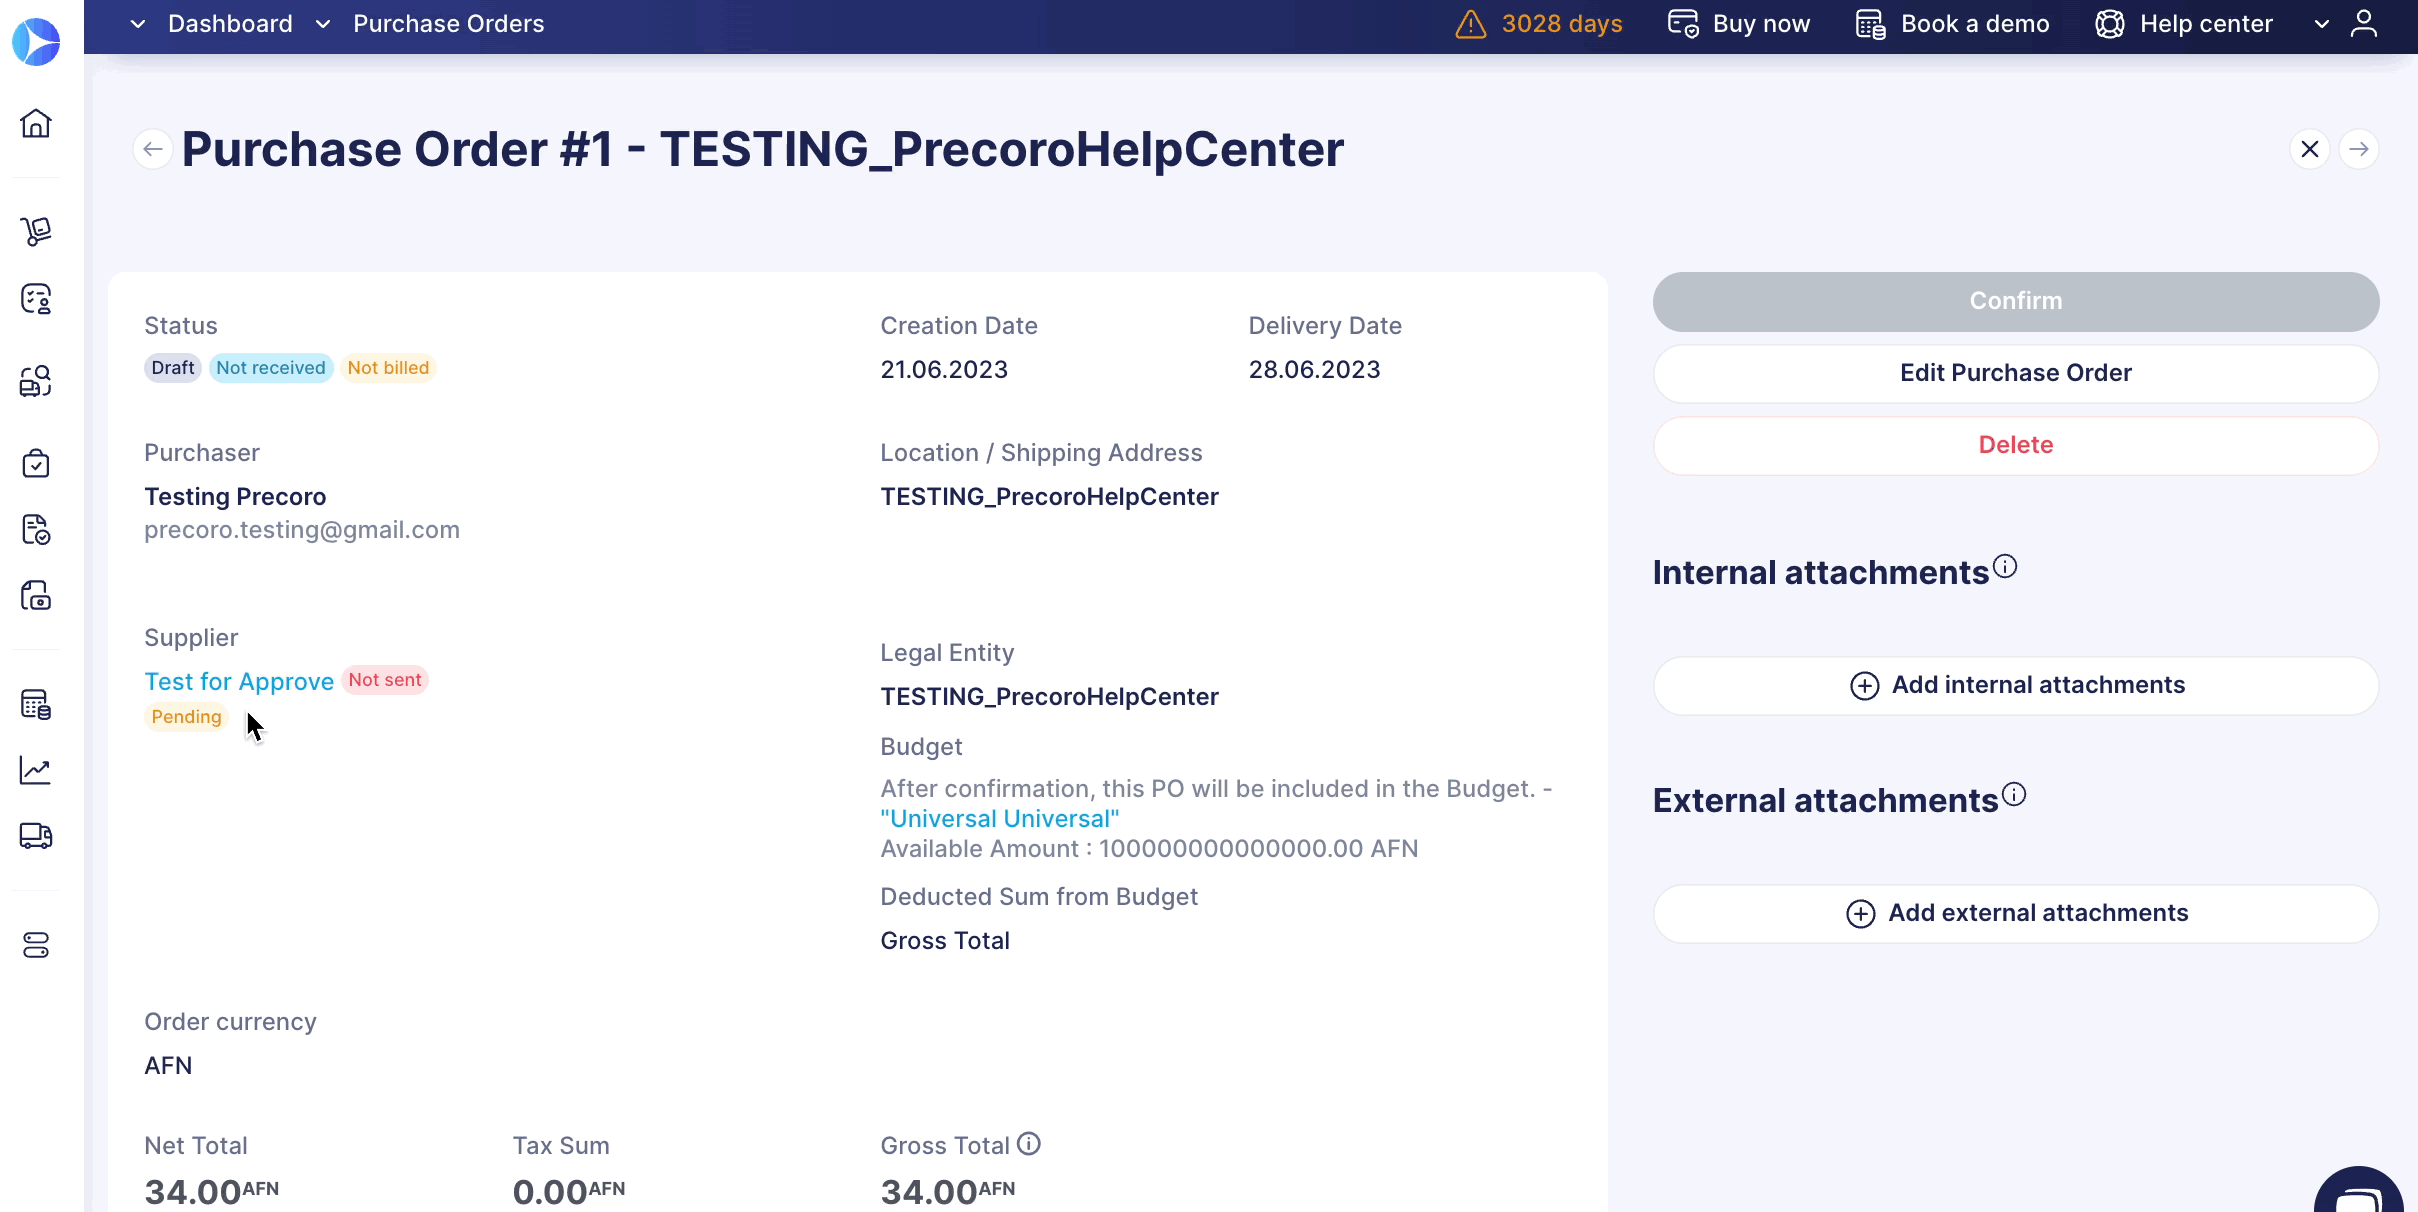This screenshot has height=1212, width=2418.
Task: Open the clipboard checkmark sidebar icon
Action: click(36, 463)
